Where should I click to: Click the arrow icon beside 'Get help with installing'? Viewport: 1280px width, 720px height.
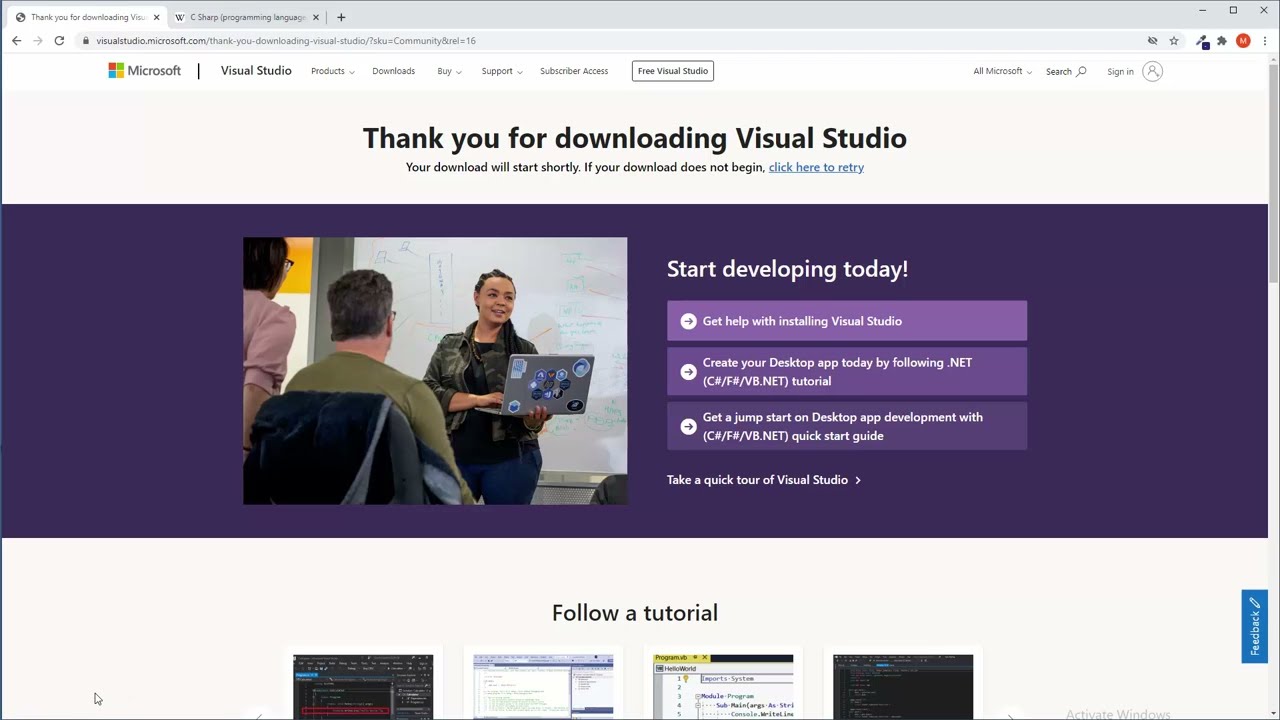pos(688,321)
